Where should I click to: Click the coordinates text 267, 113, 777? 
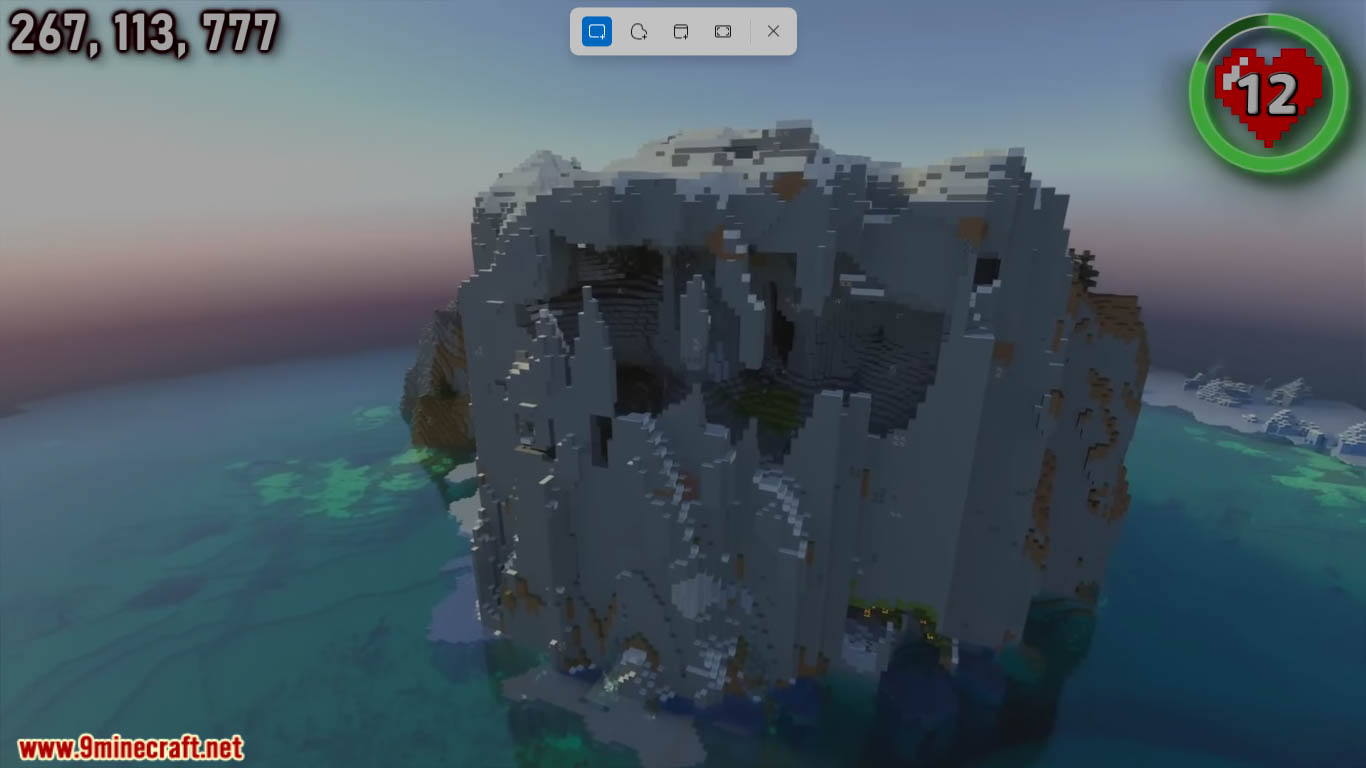[143, 33]
